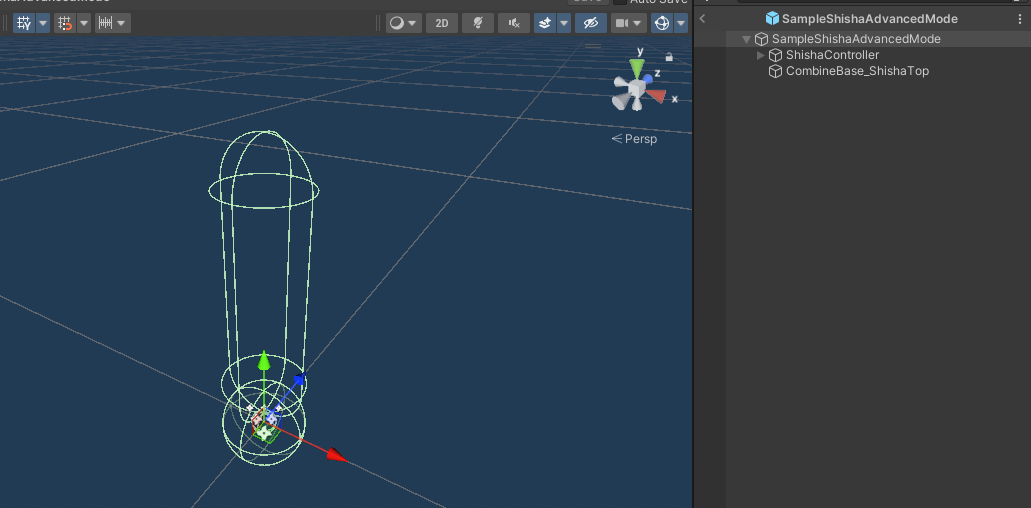Click the CombineBase_ShishaTop cube icon
The height and width of the screenshot is (508, 1031).
click(x=776, y=71)
